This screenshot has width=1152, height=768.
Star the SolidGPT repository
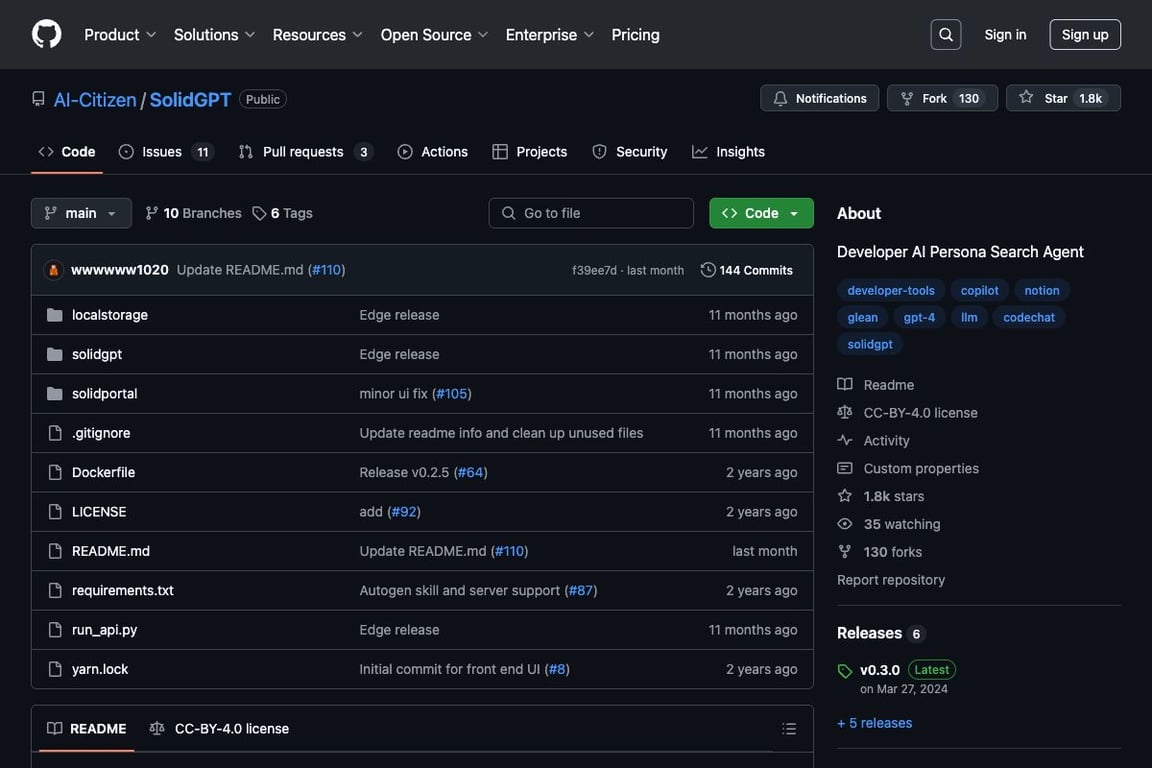pos(1062,98)
